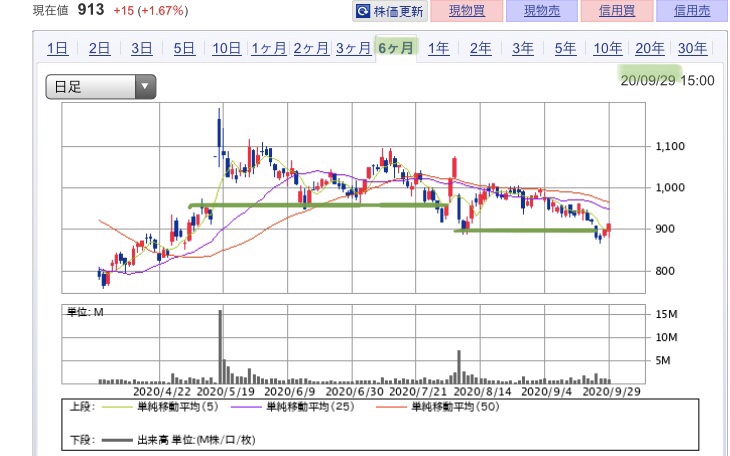Show the 5年 chart
The width and height of the screenshot is (730, 456).
[x=565, y=48]
